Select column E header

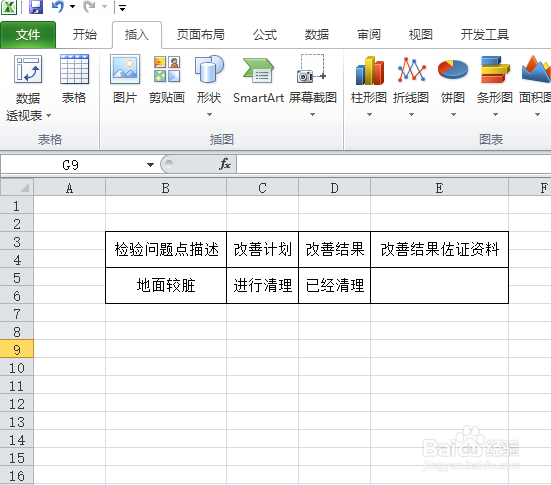tap(439, 188)
